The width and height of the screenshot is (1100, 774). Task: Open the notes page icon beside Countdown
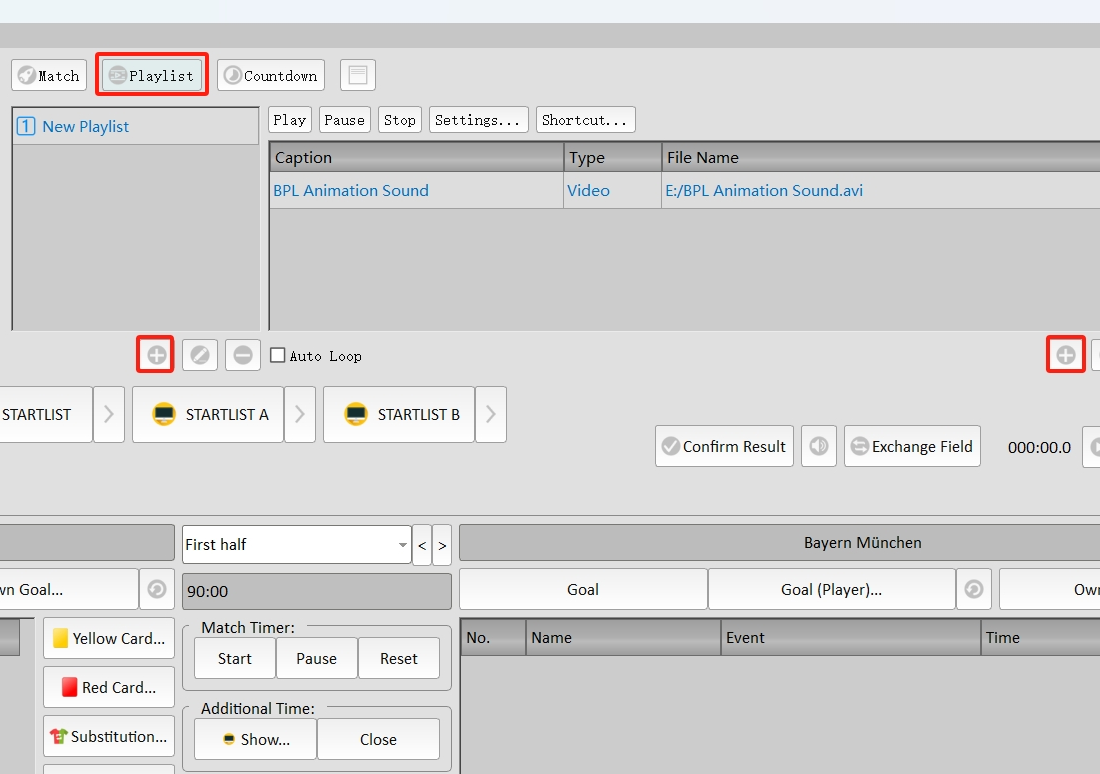(x=358, y=75)
